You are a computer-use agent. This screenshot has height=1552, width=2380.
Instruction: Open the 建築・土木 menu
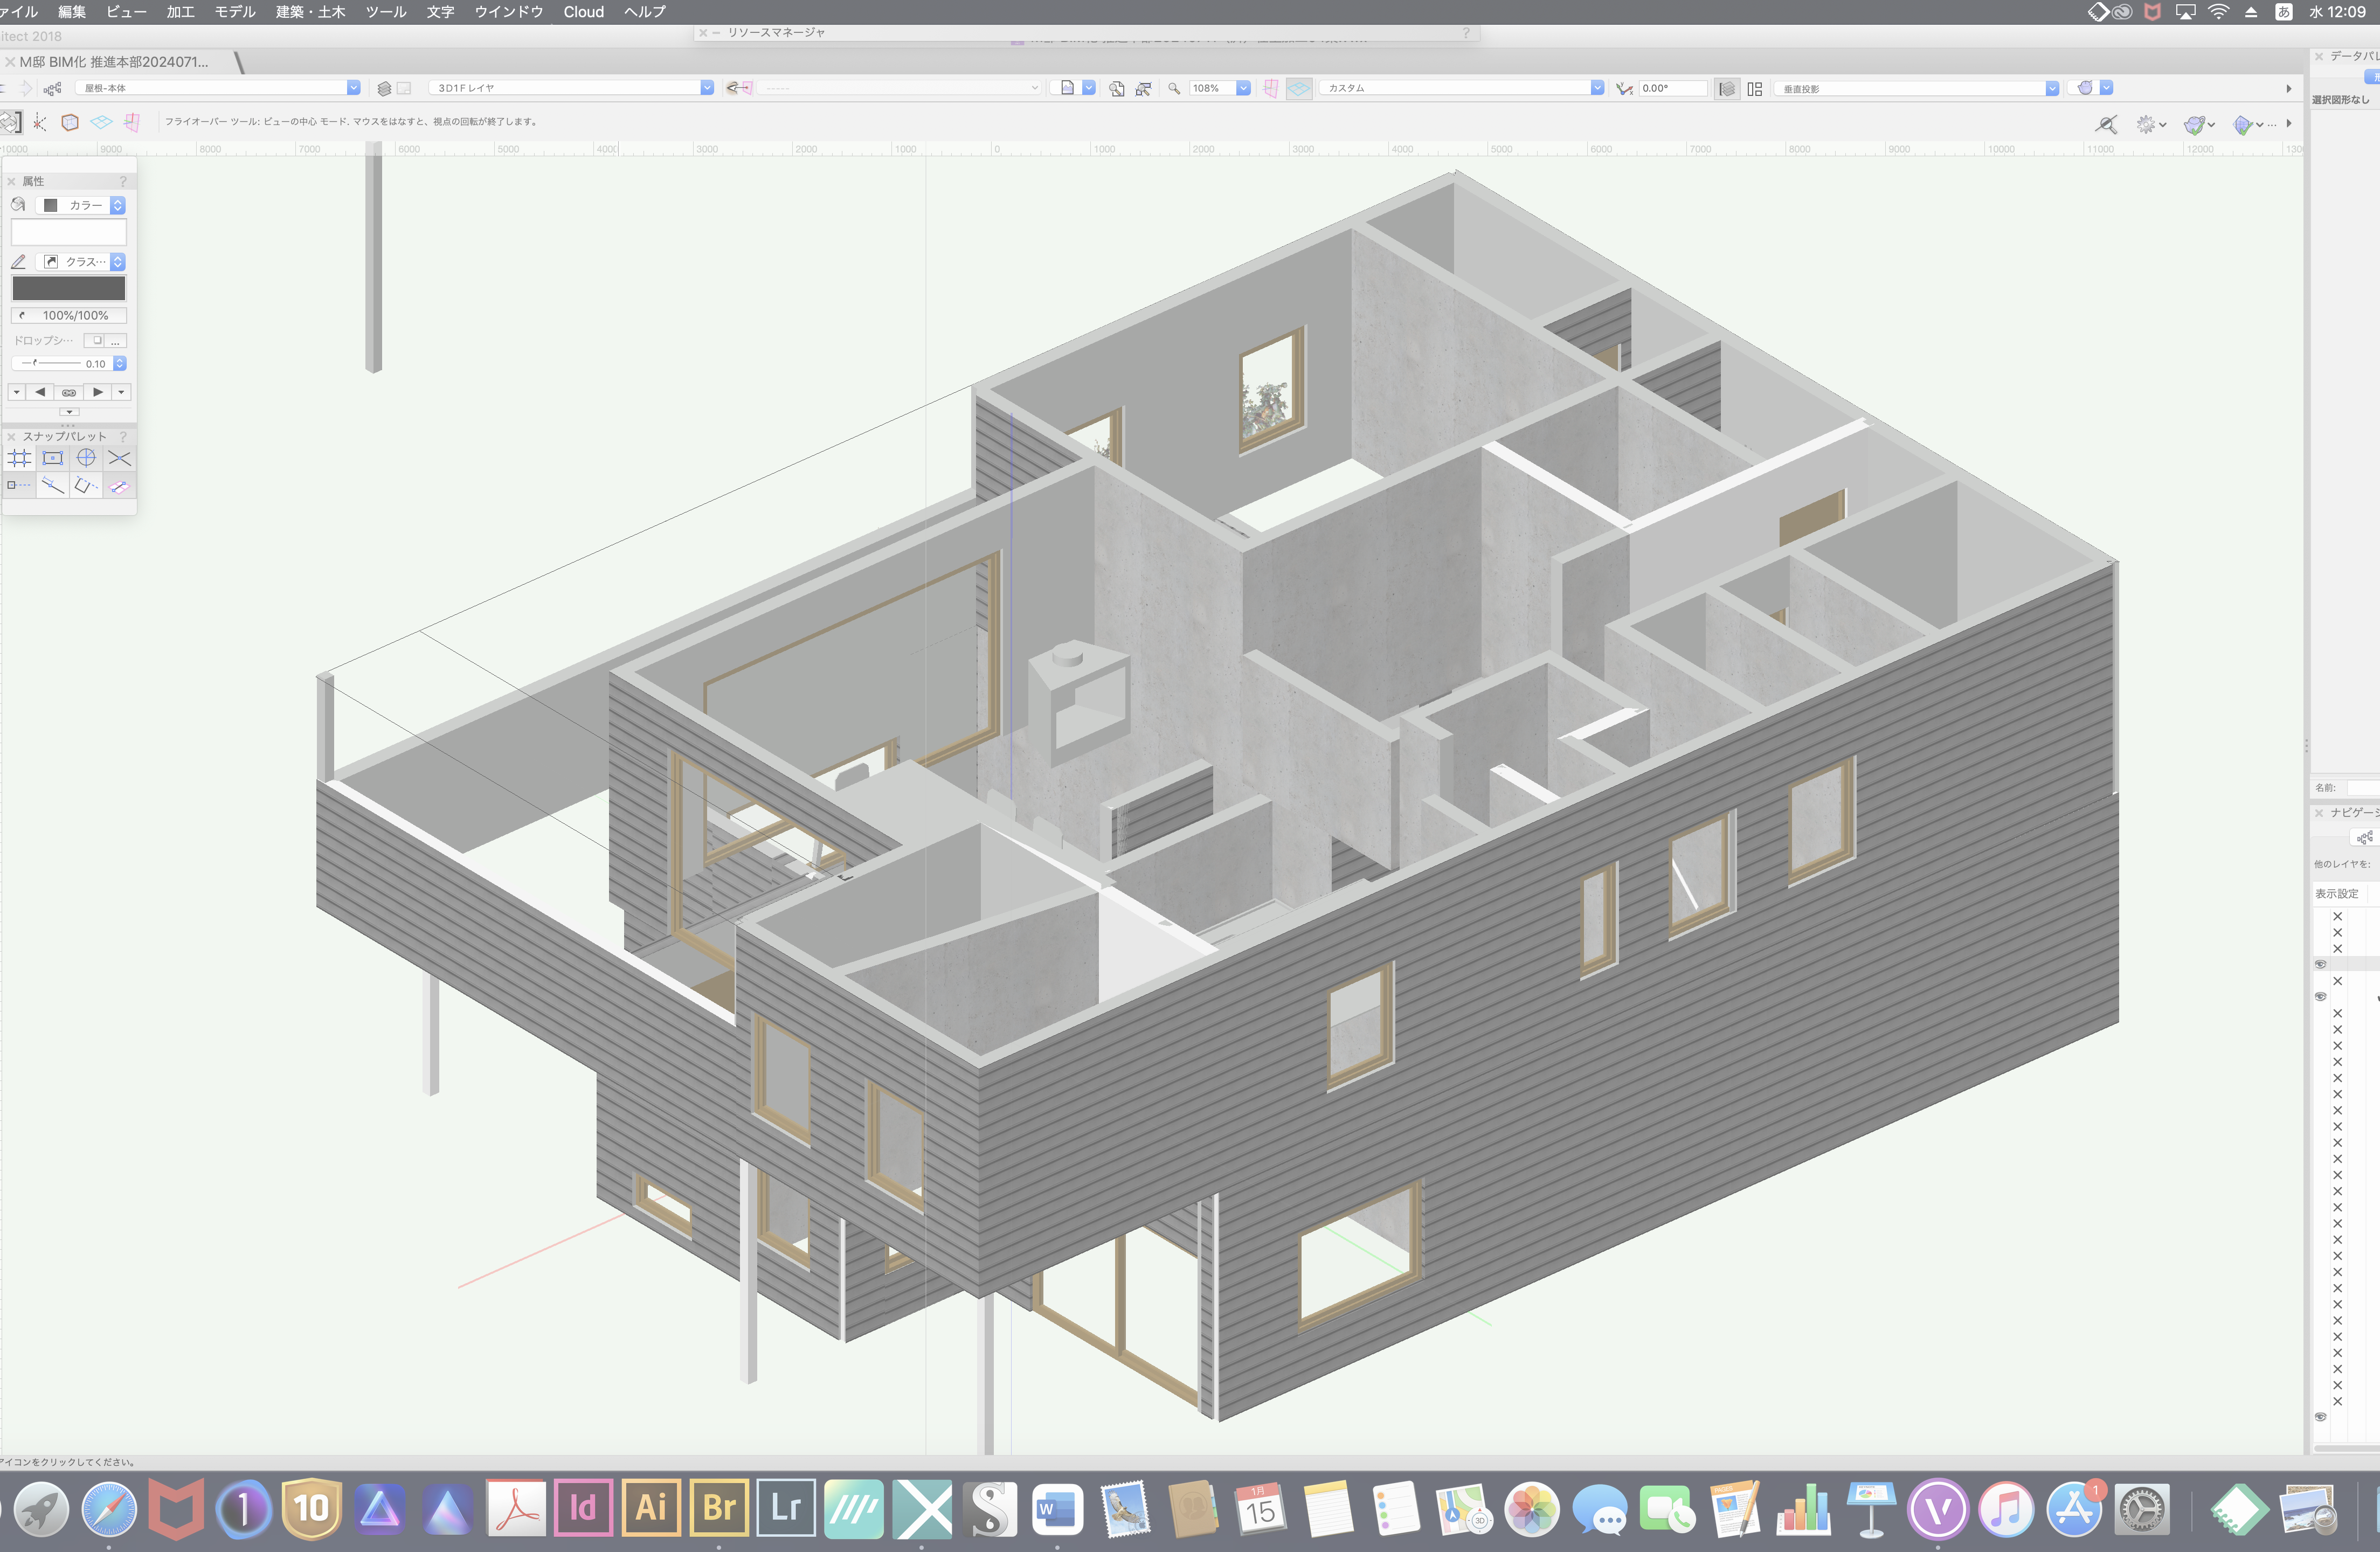coord(310,12)
